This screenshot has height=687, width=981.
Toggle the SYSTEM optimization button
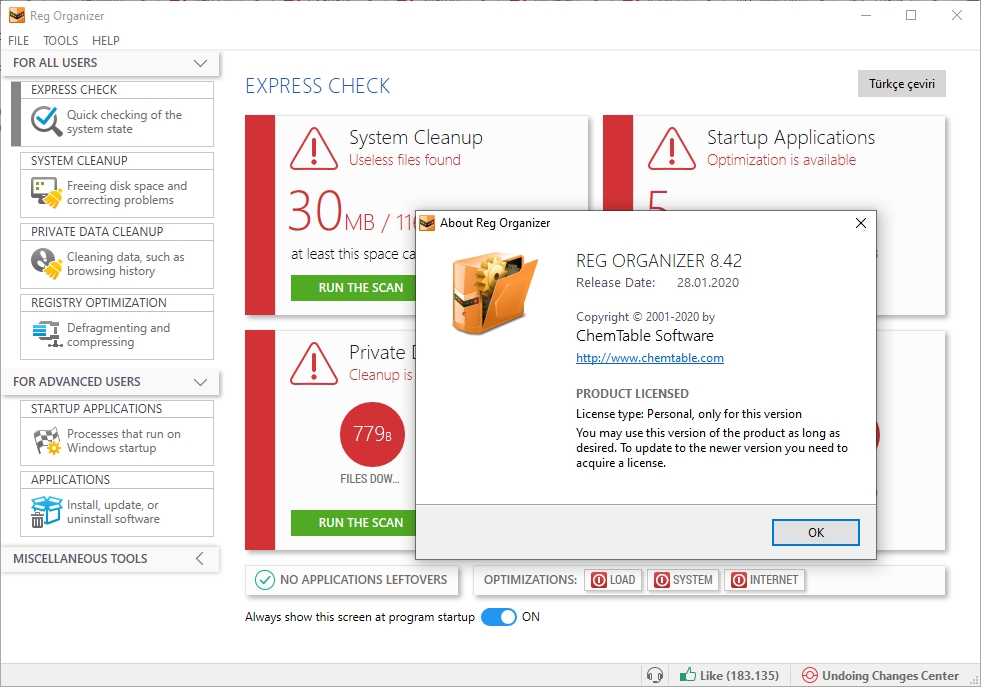683,580
